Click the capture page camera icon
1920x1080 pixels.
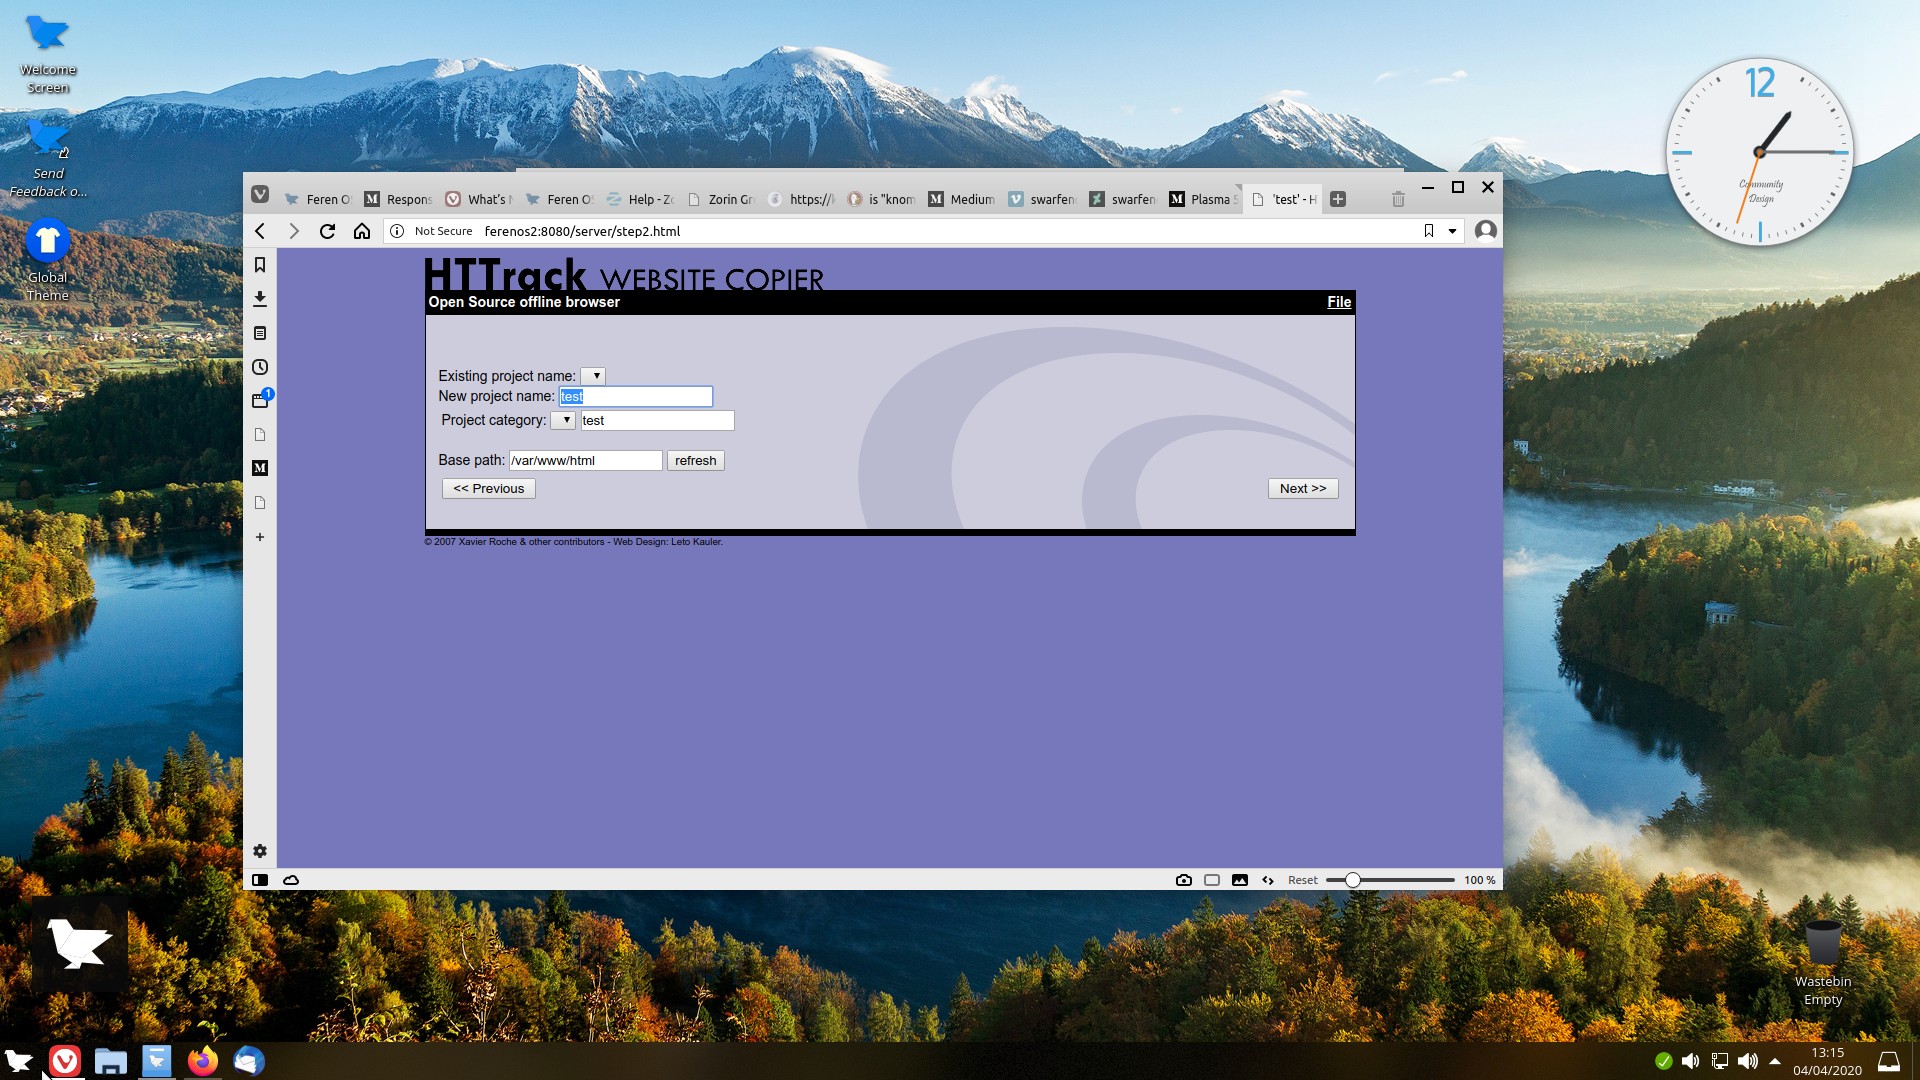(1184, 880)
